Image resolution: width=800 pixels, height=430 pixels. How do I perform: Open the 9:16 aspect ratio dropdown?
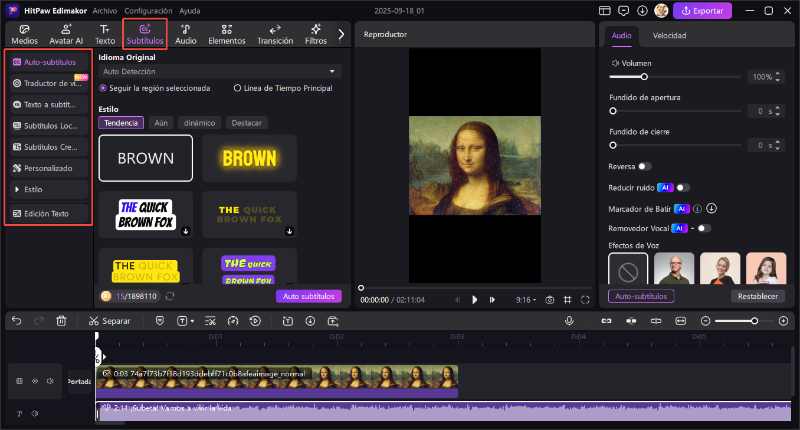point(526,300)
